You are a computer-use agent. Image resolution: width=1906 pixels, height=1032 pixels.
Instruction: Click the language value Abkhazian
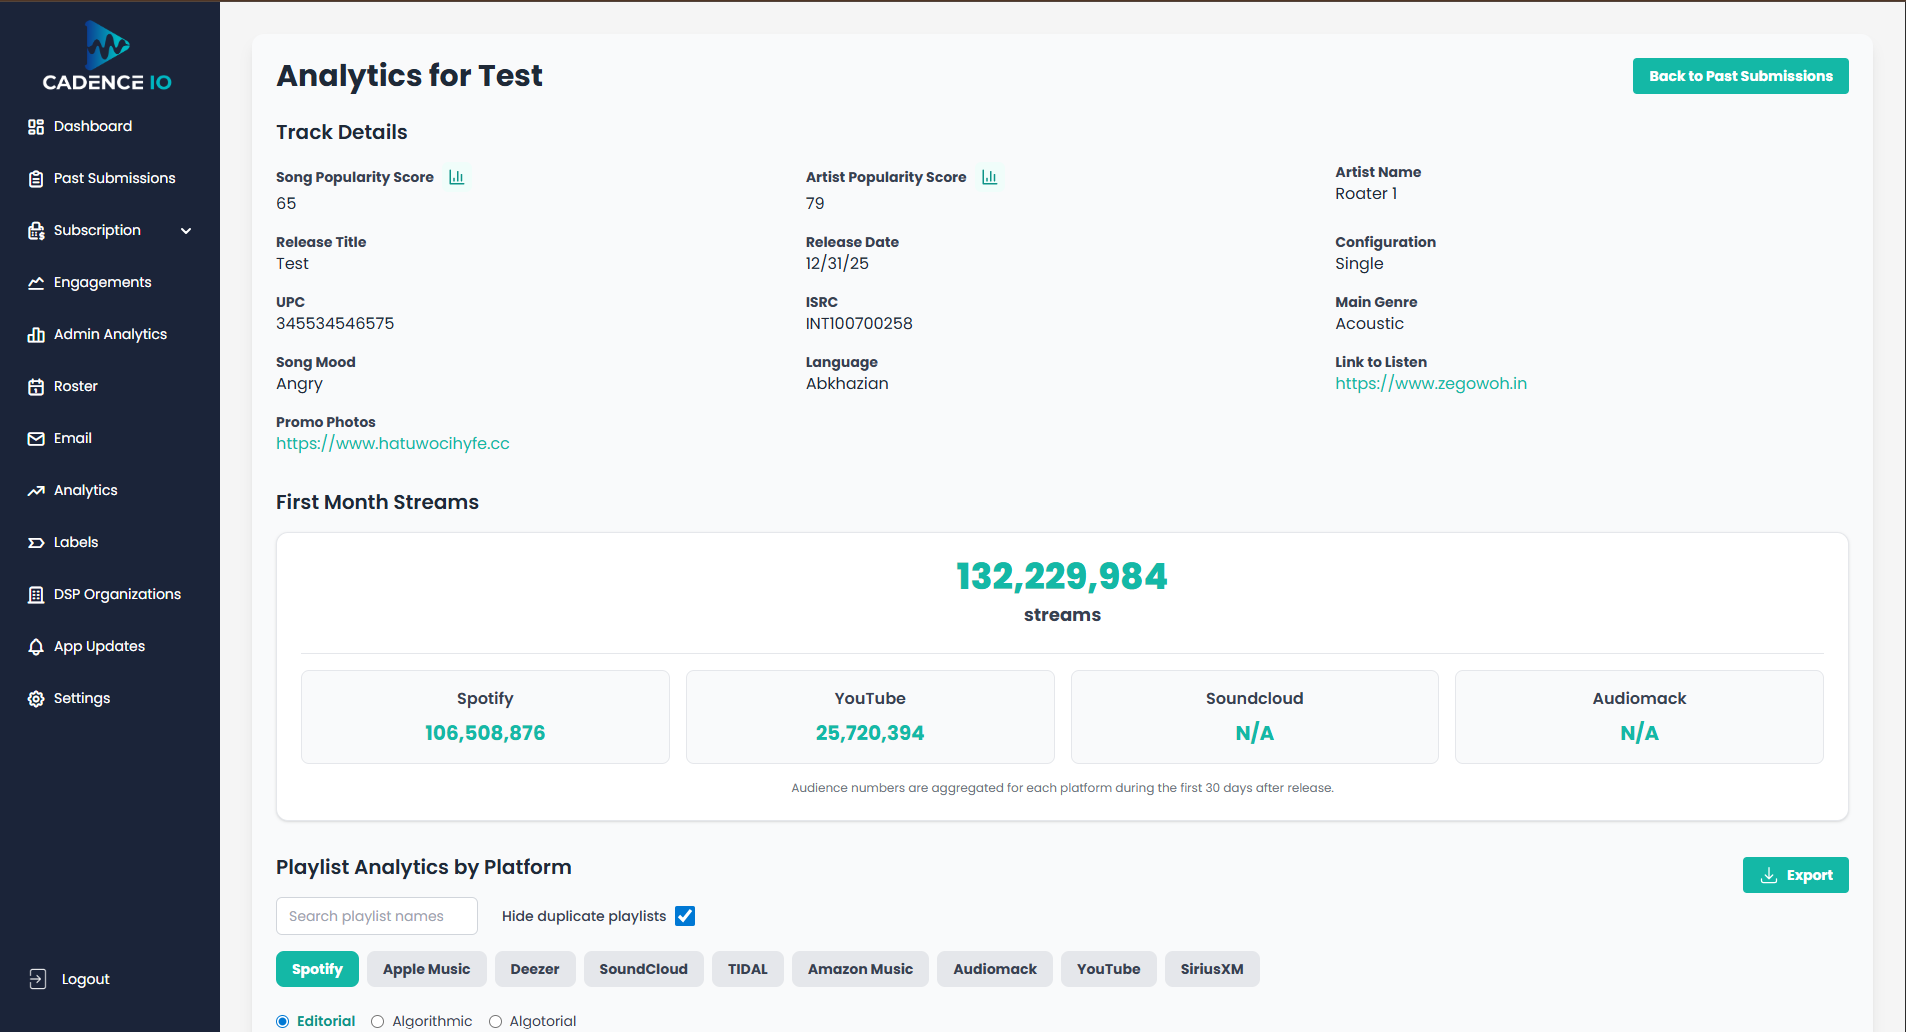click(x=847, y=384)
